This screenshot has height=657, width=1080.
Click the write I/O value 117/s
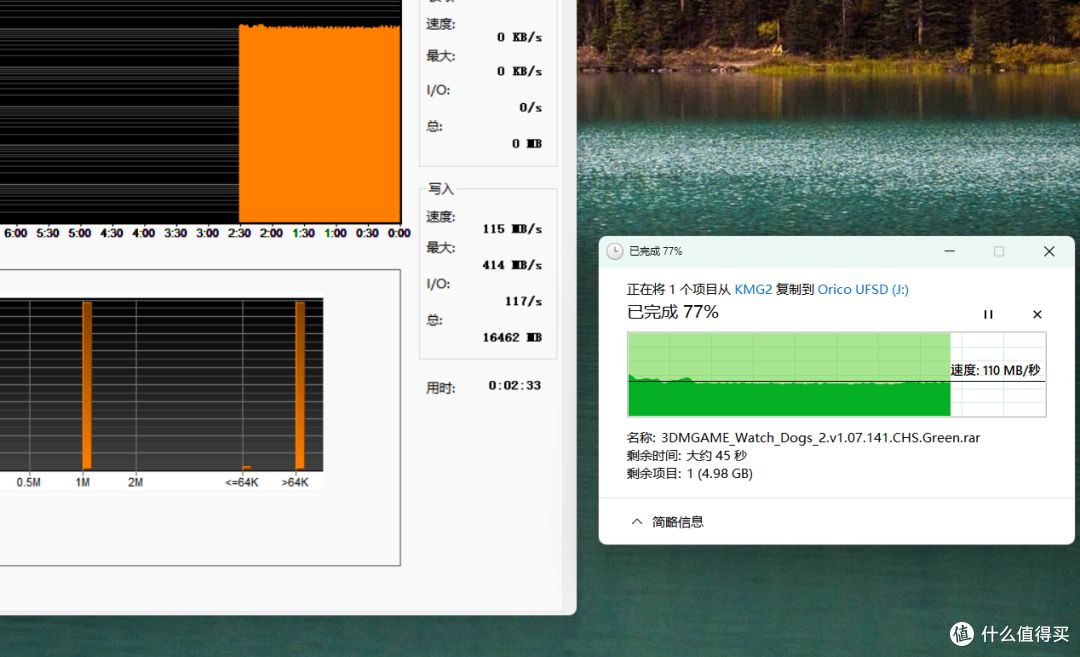523,301
